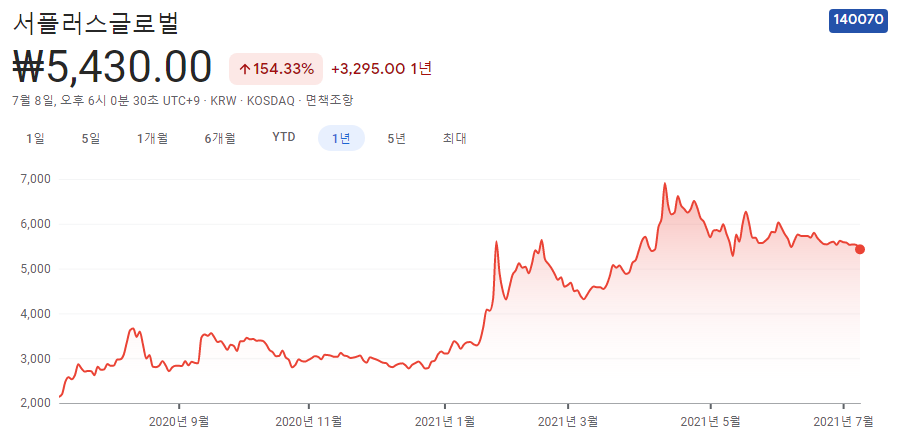Click the 2020년 9월 axis label
Viewport: 897px width, 444px height.
tap(179, 422)
